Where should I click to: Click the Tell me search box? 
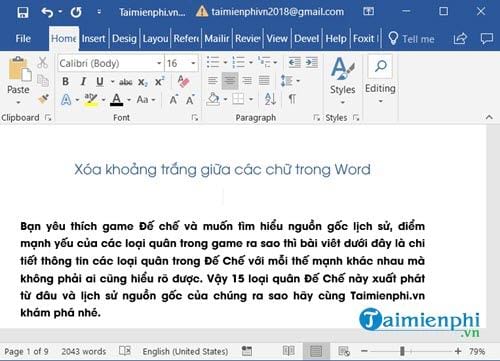(412, 39)
